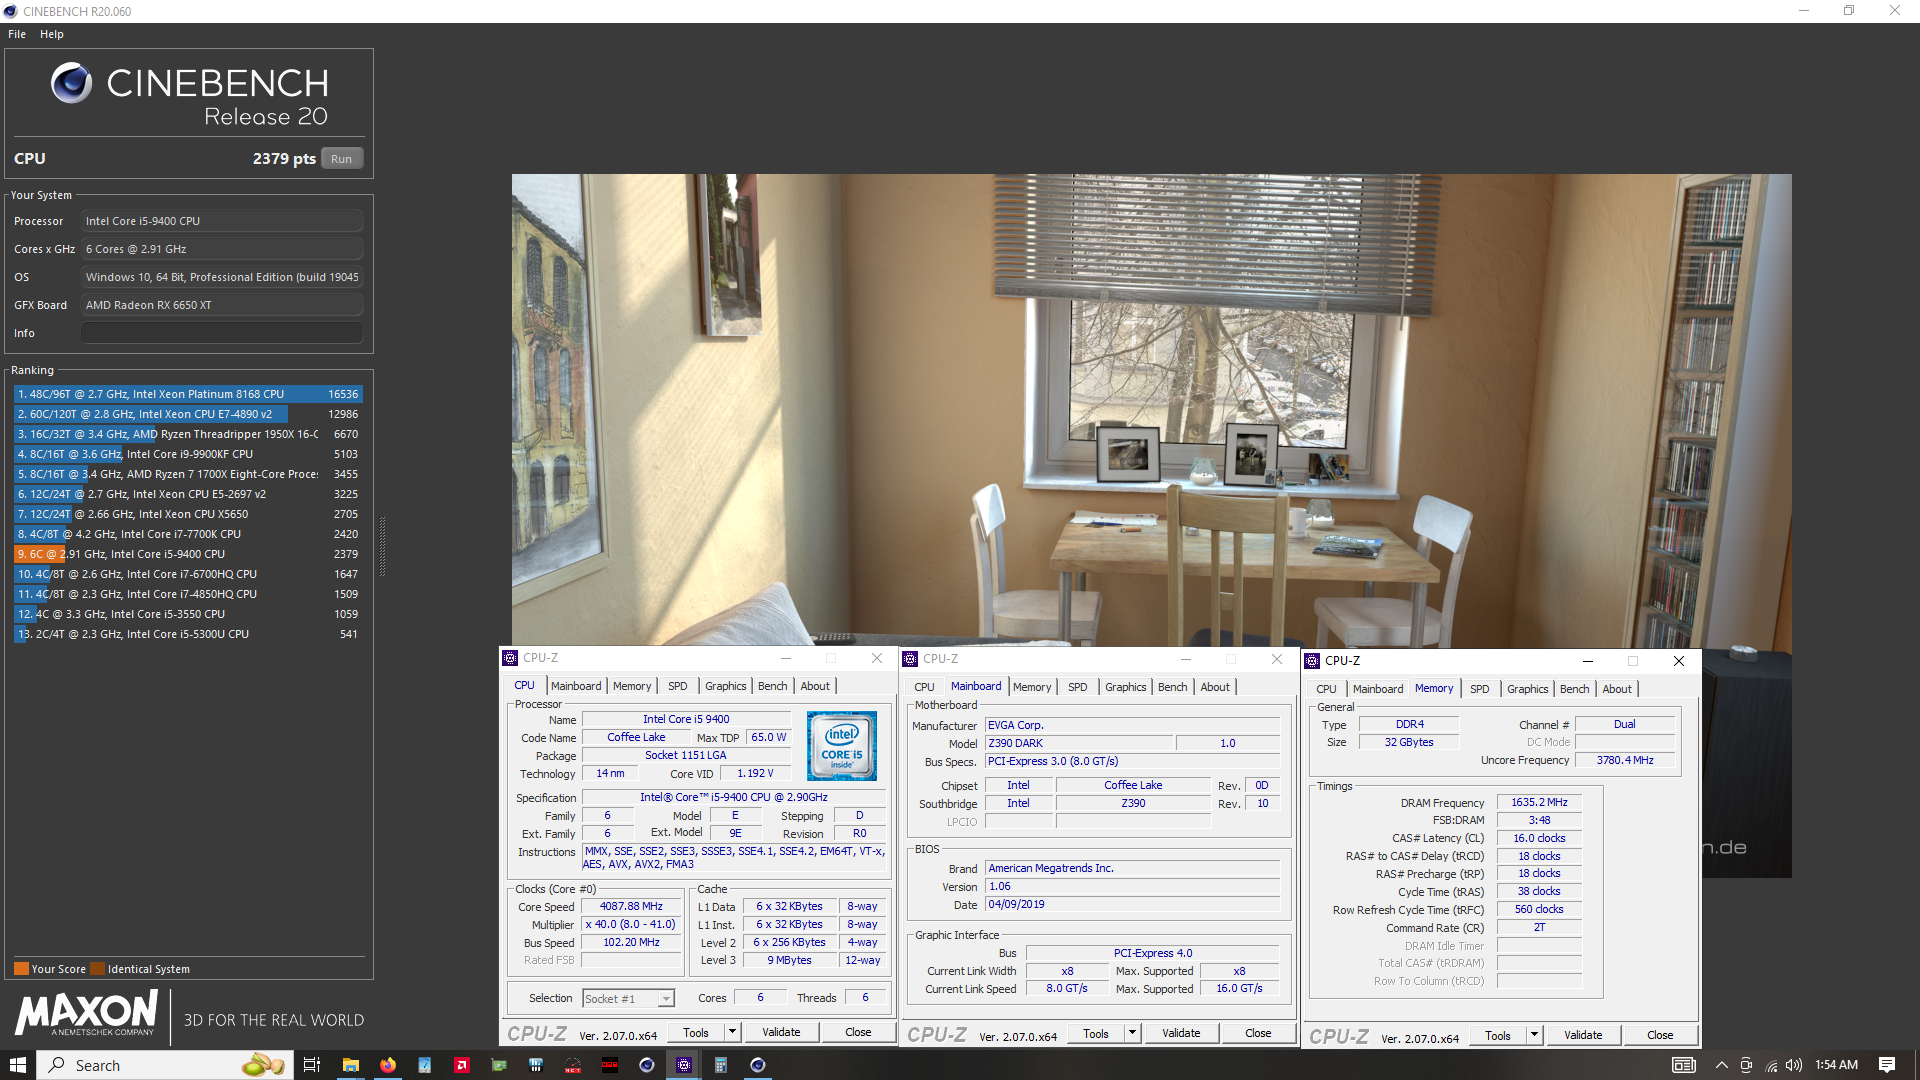Screen dimensions: 1920x1080
Task: Open the Socket #1 selection dropdown
Action: (629, 999)
